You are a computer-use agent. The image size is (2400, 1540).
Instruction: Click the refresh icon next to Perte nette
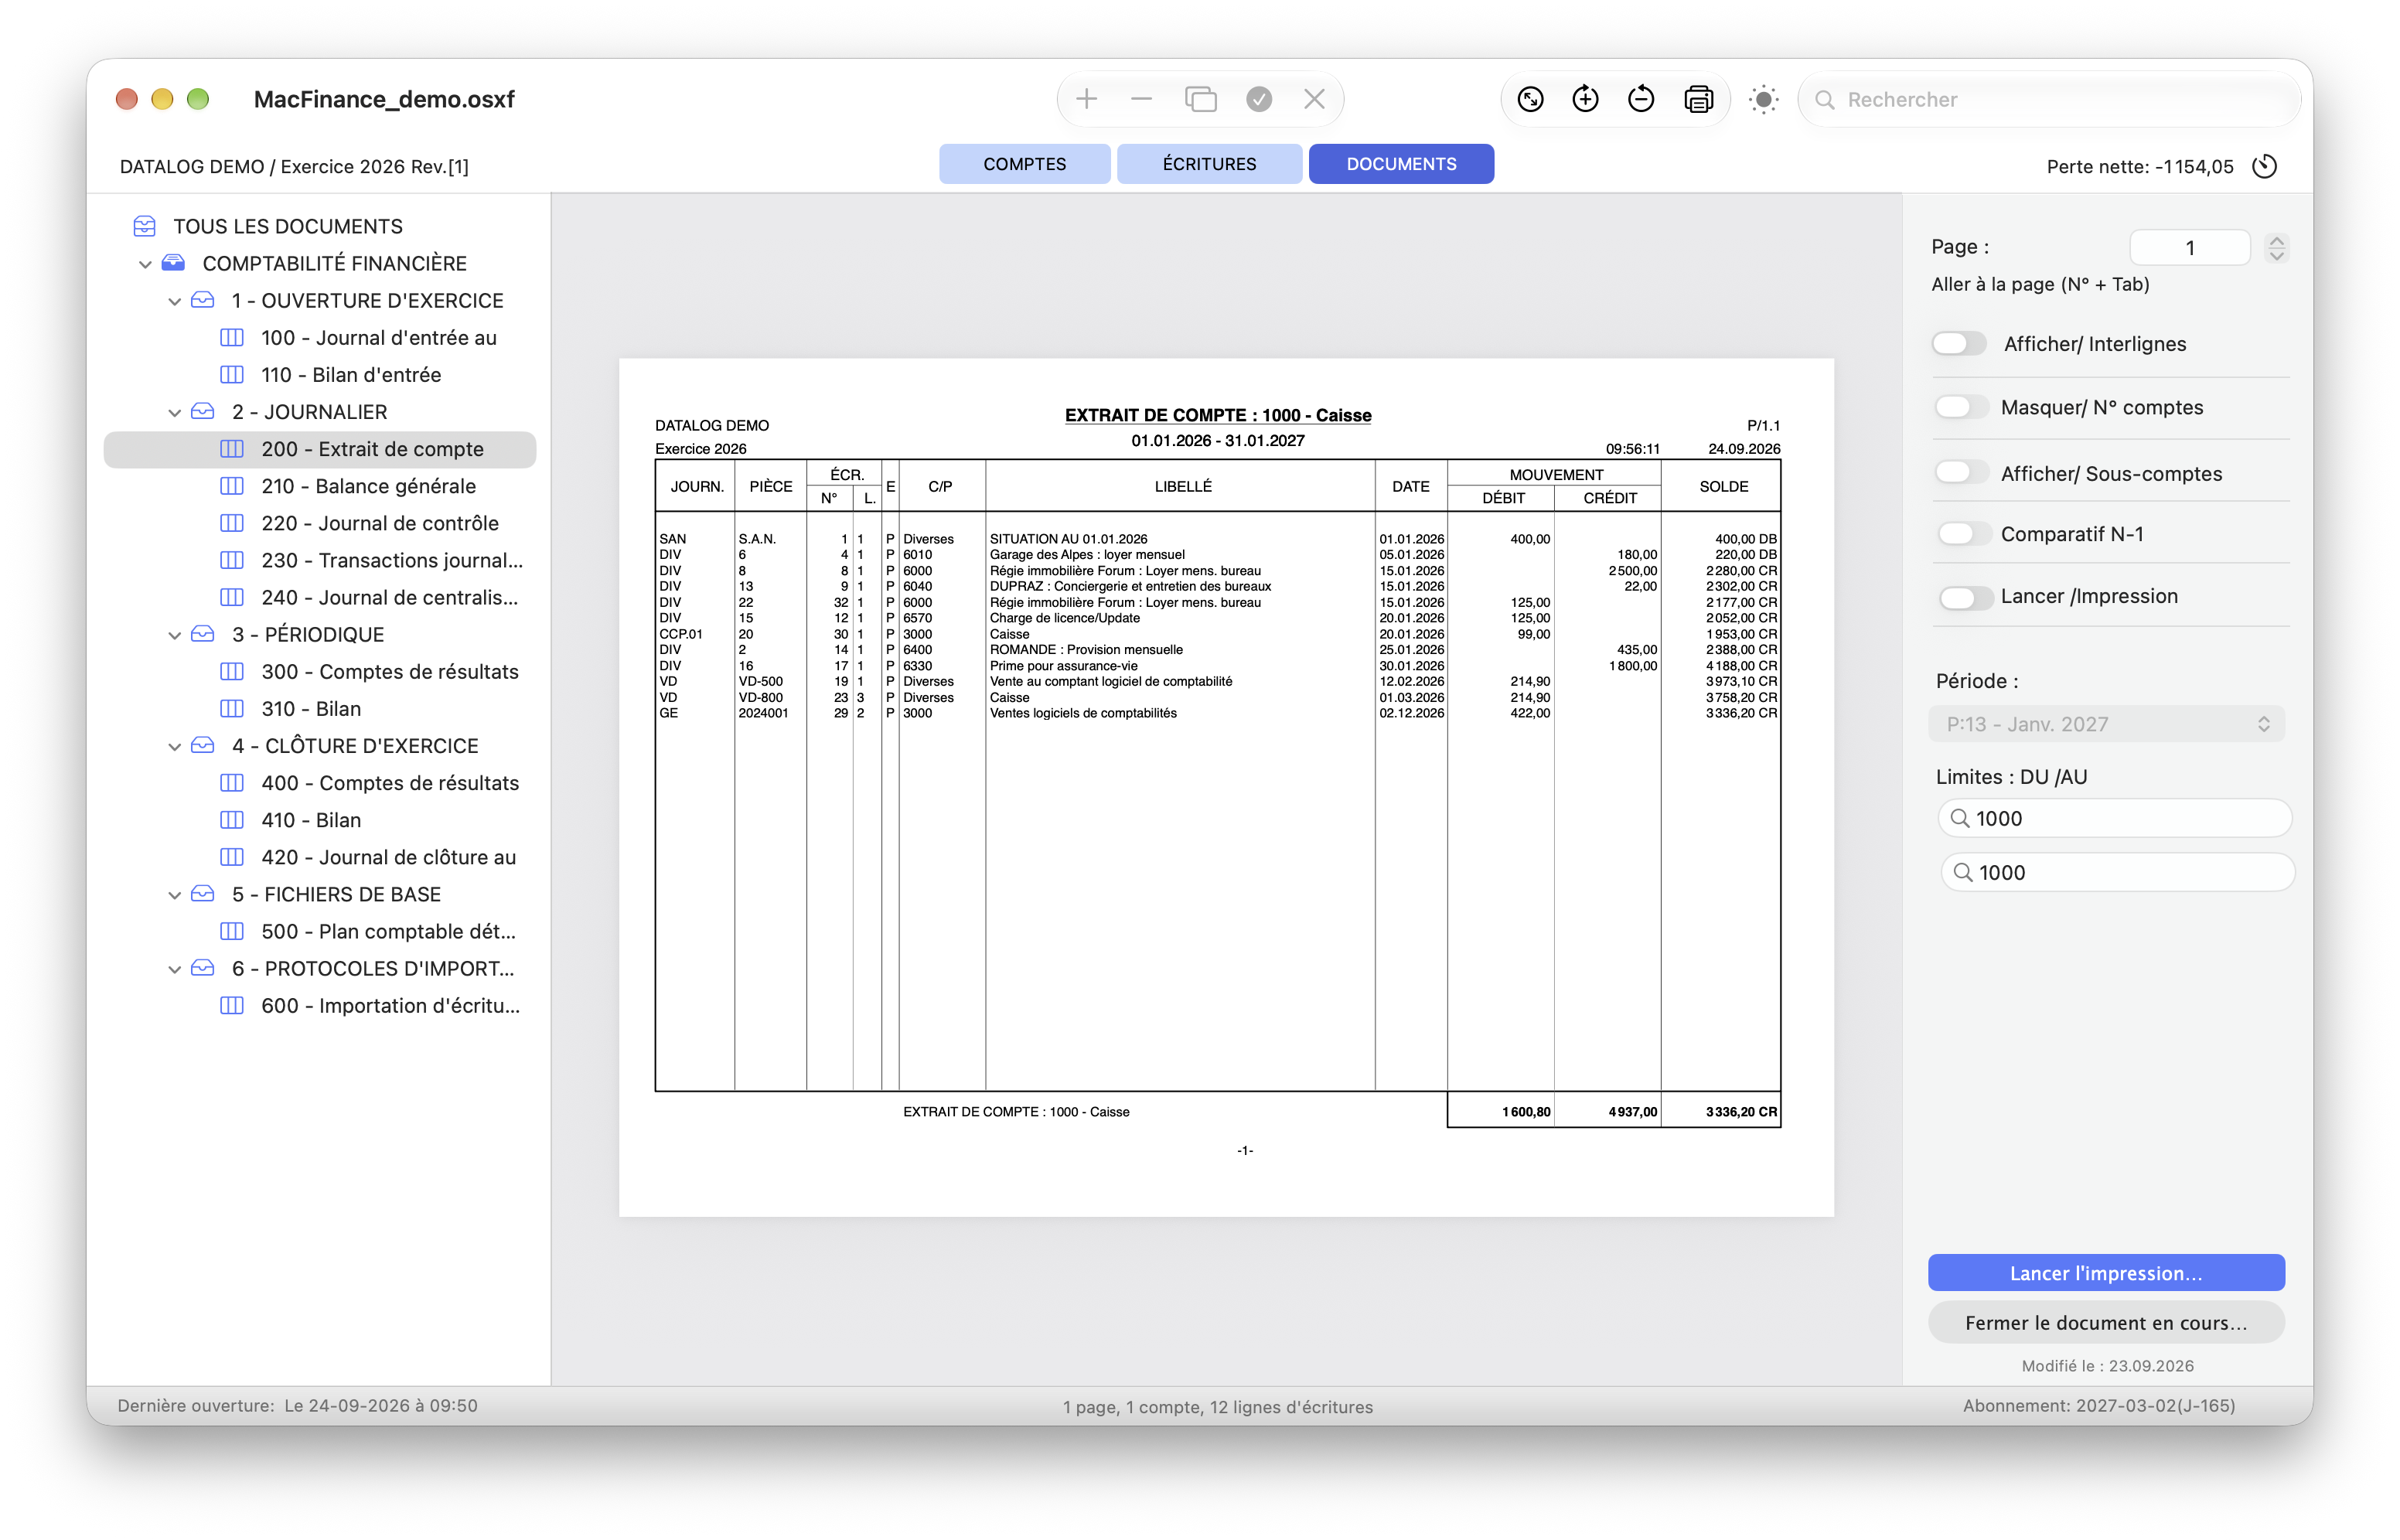tap(2264, 166)
